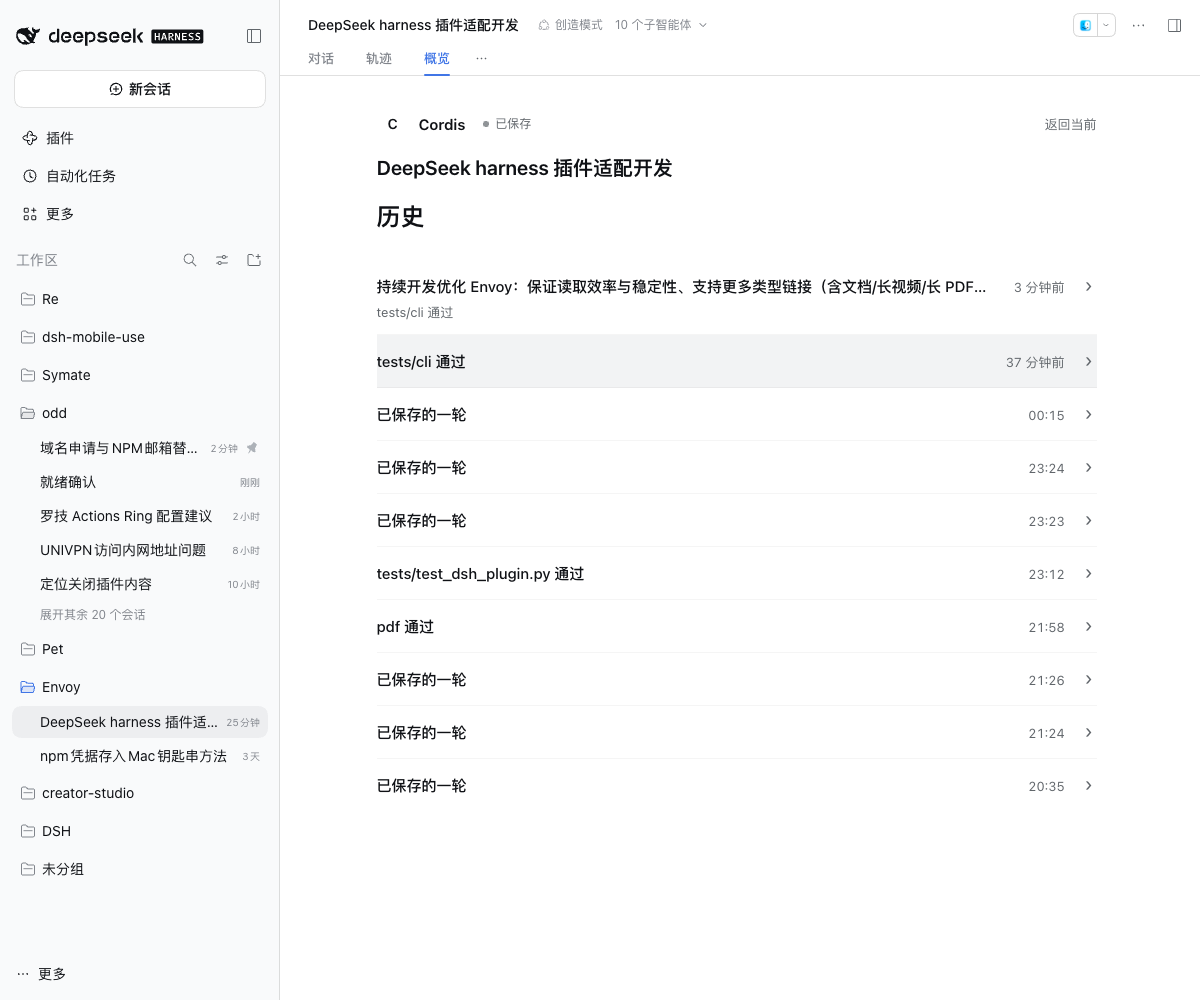Expand chevron on 20:35 row
This screenshot has width=1200, height=1000.
[x=1089, y=786]
